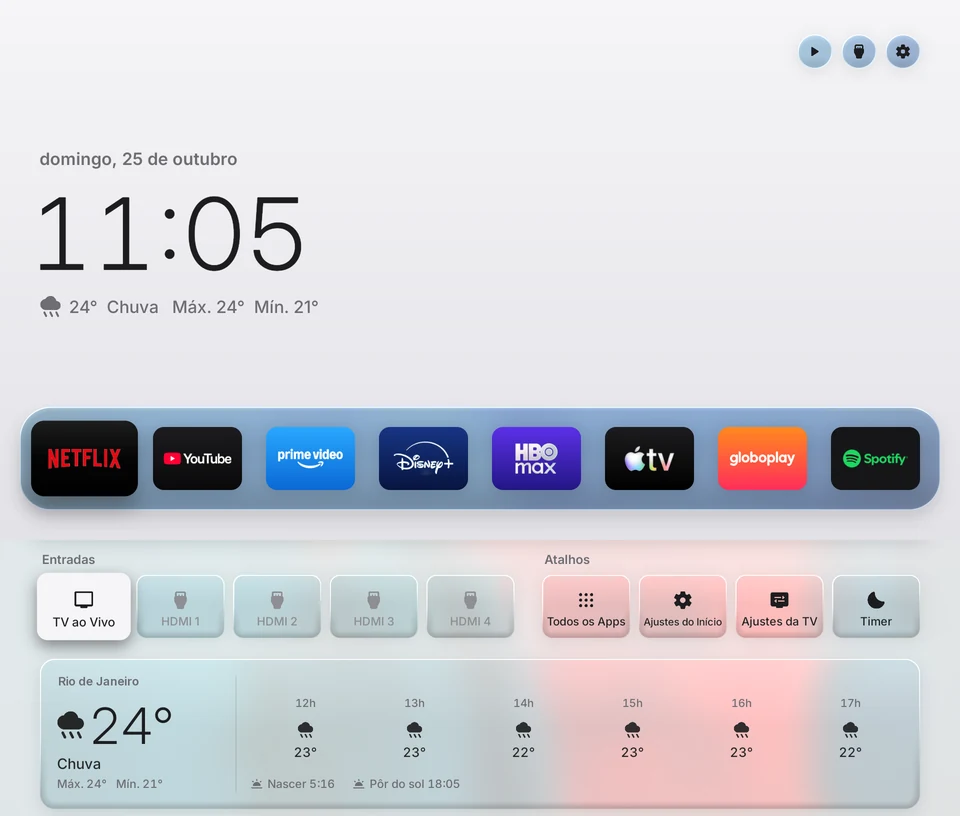
Task: Launch the YouTube app
Action: 197,459
